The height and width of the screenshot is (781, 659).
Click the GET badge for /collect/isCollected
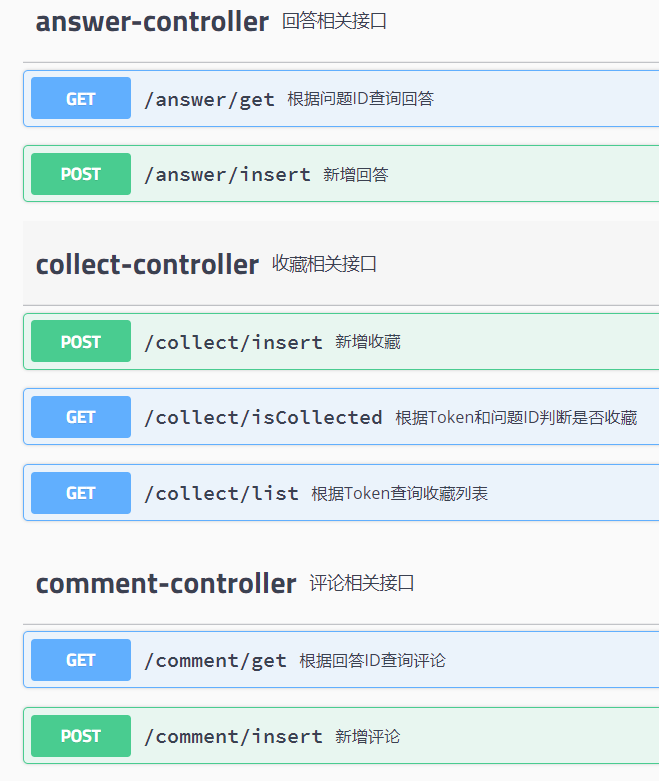pos(81,417)
